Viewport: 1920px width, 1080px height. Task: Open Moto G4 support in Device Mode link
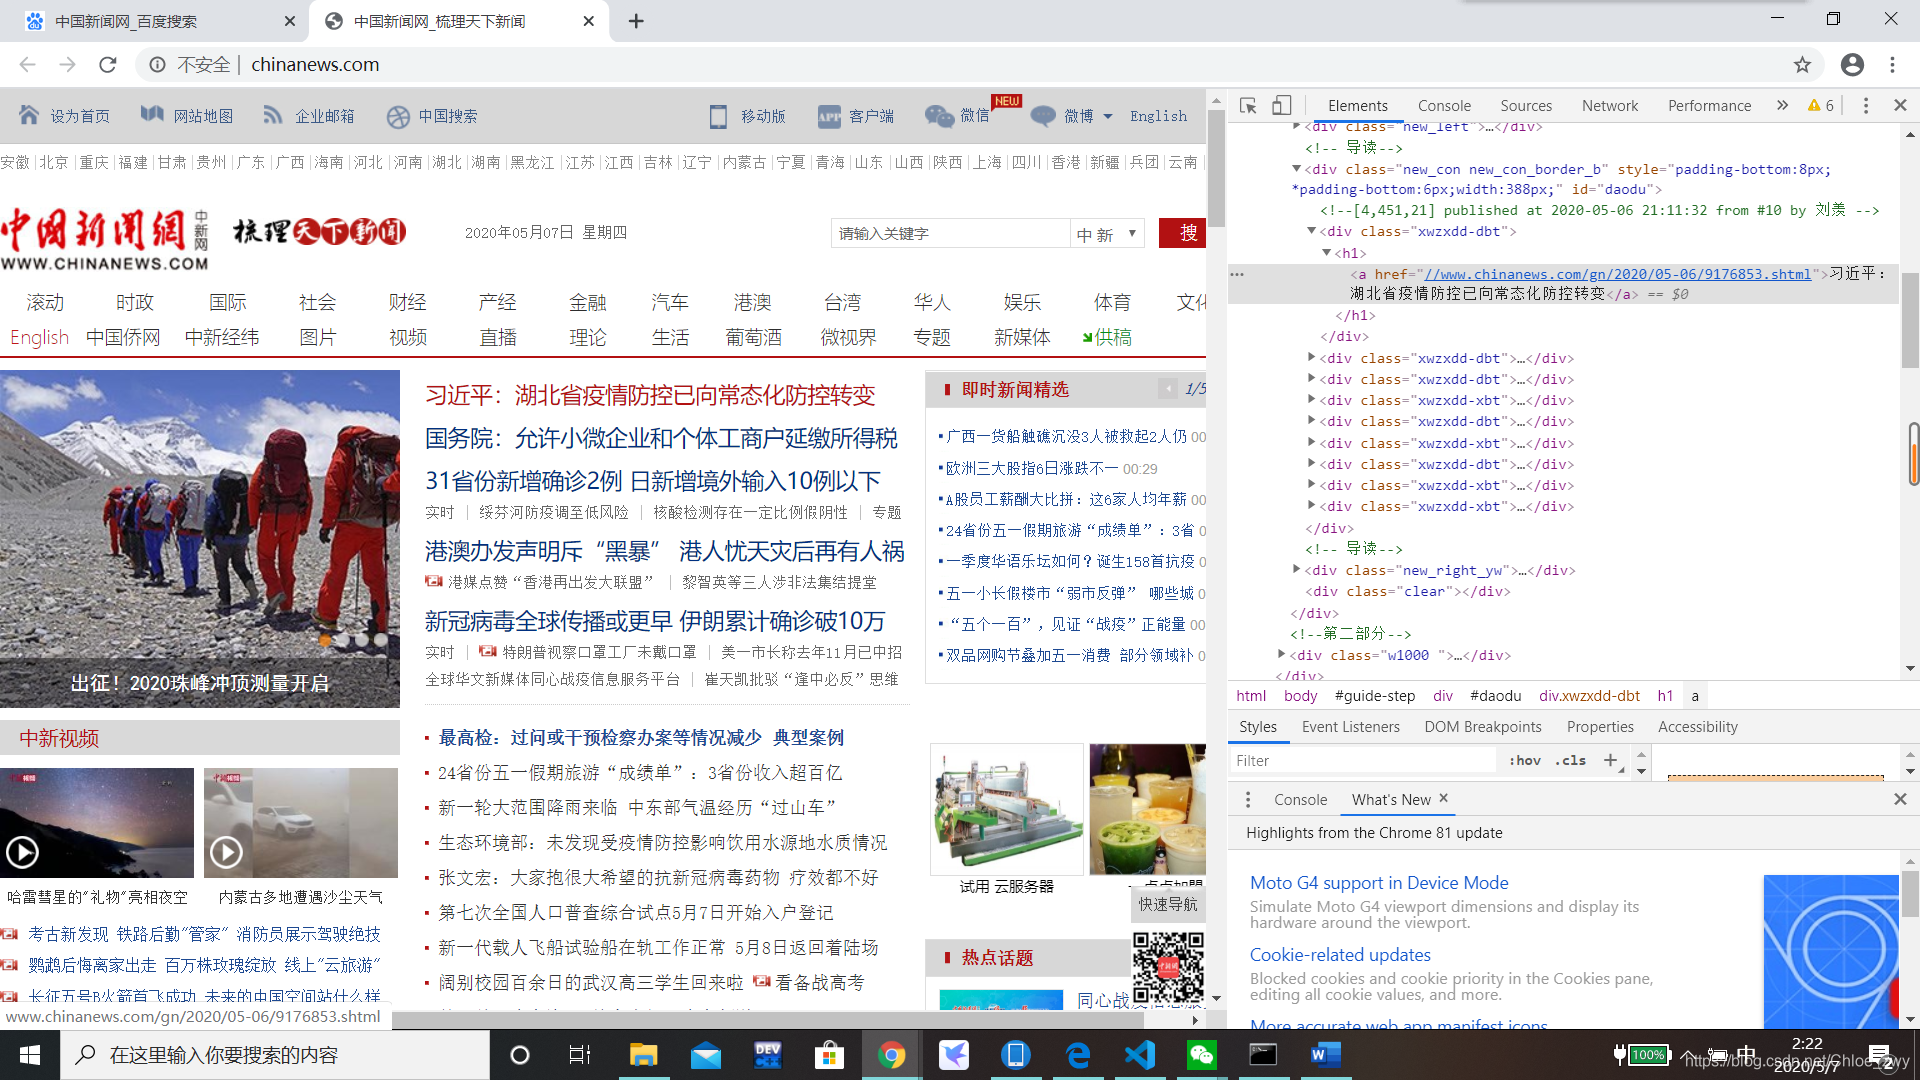point(1379,882)
